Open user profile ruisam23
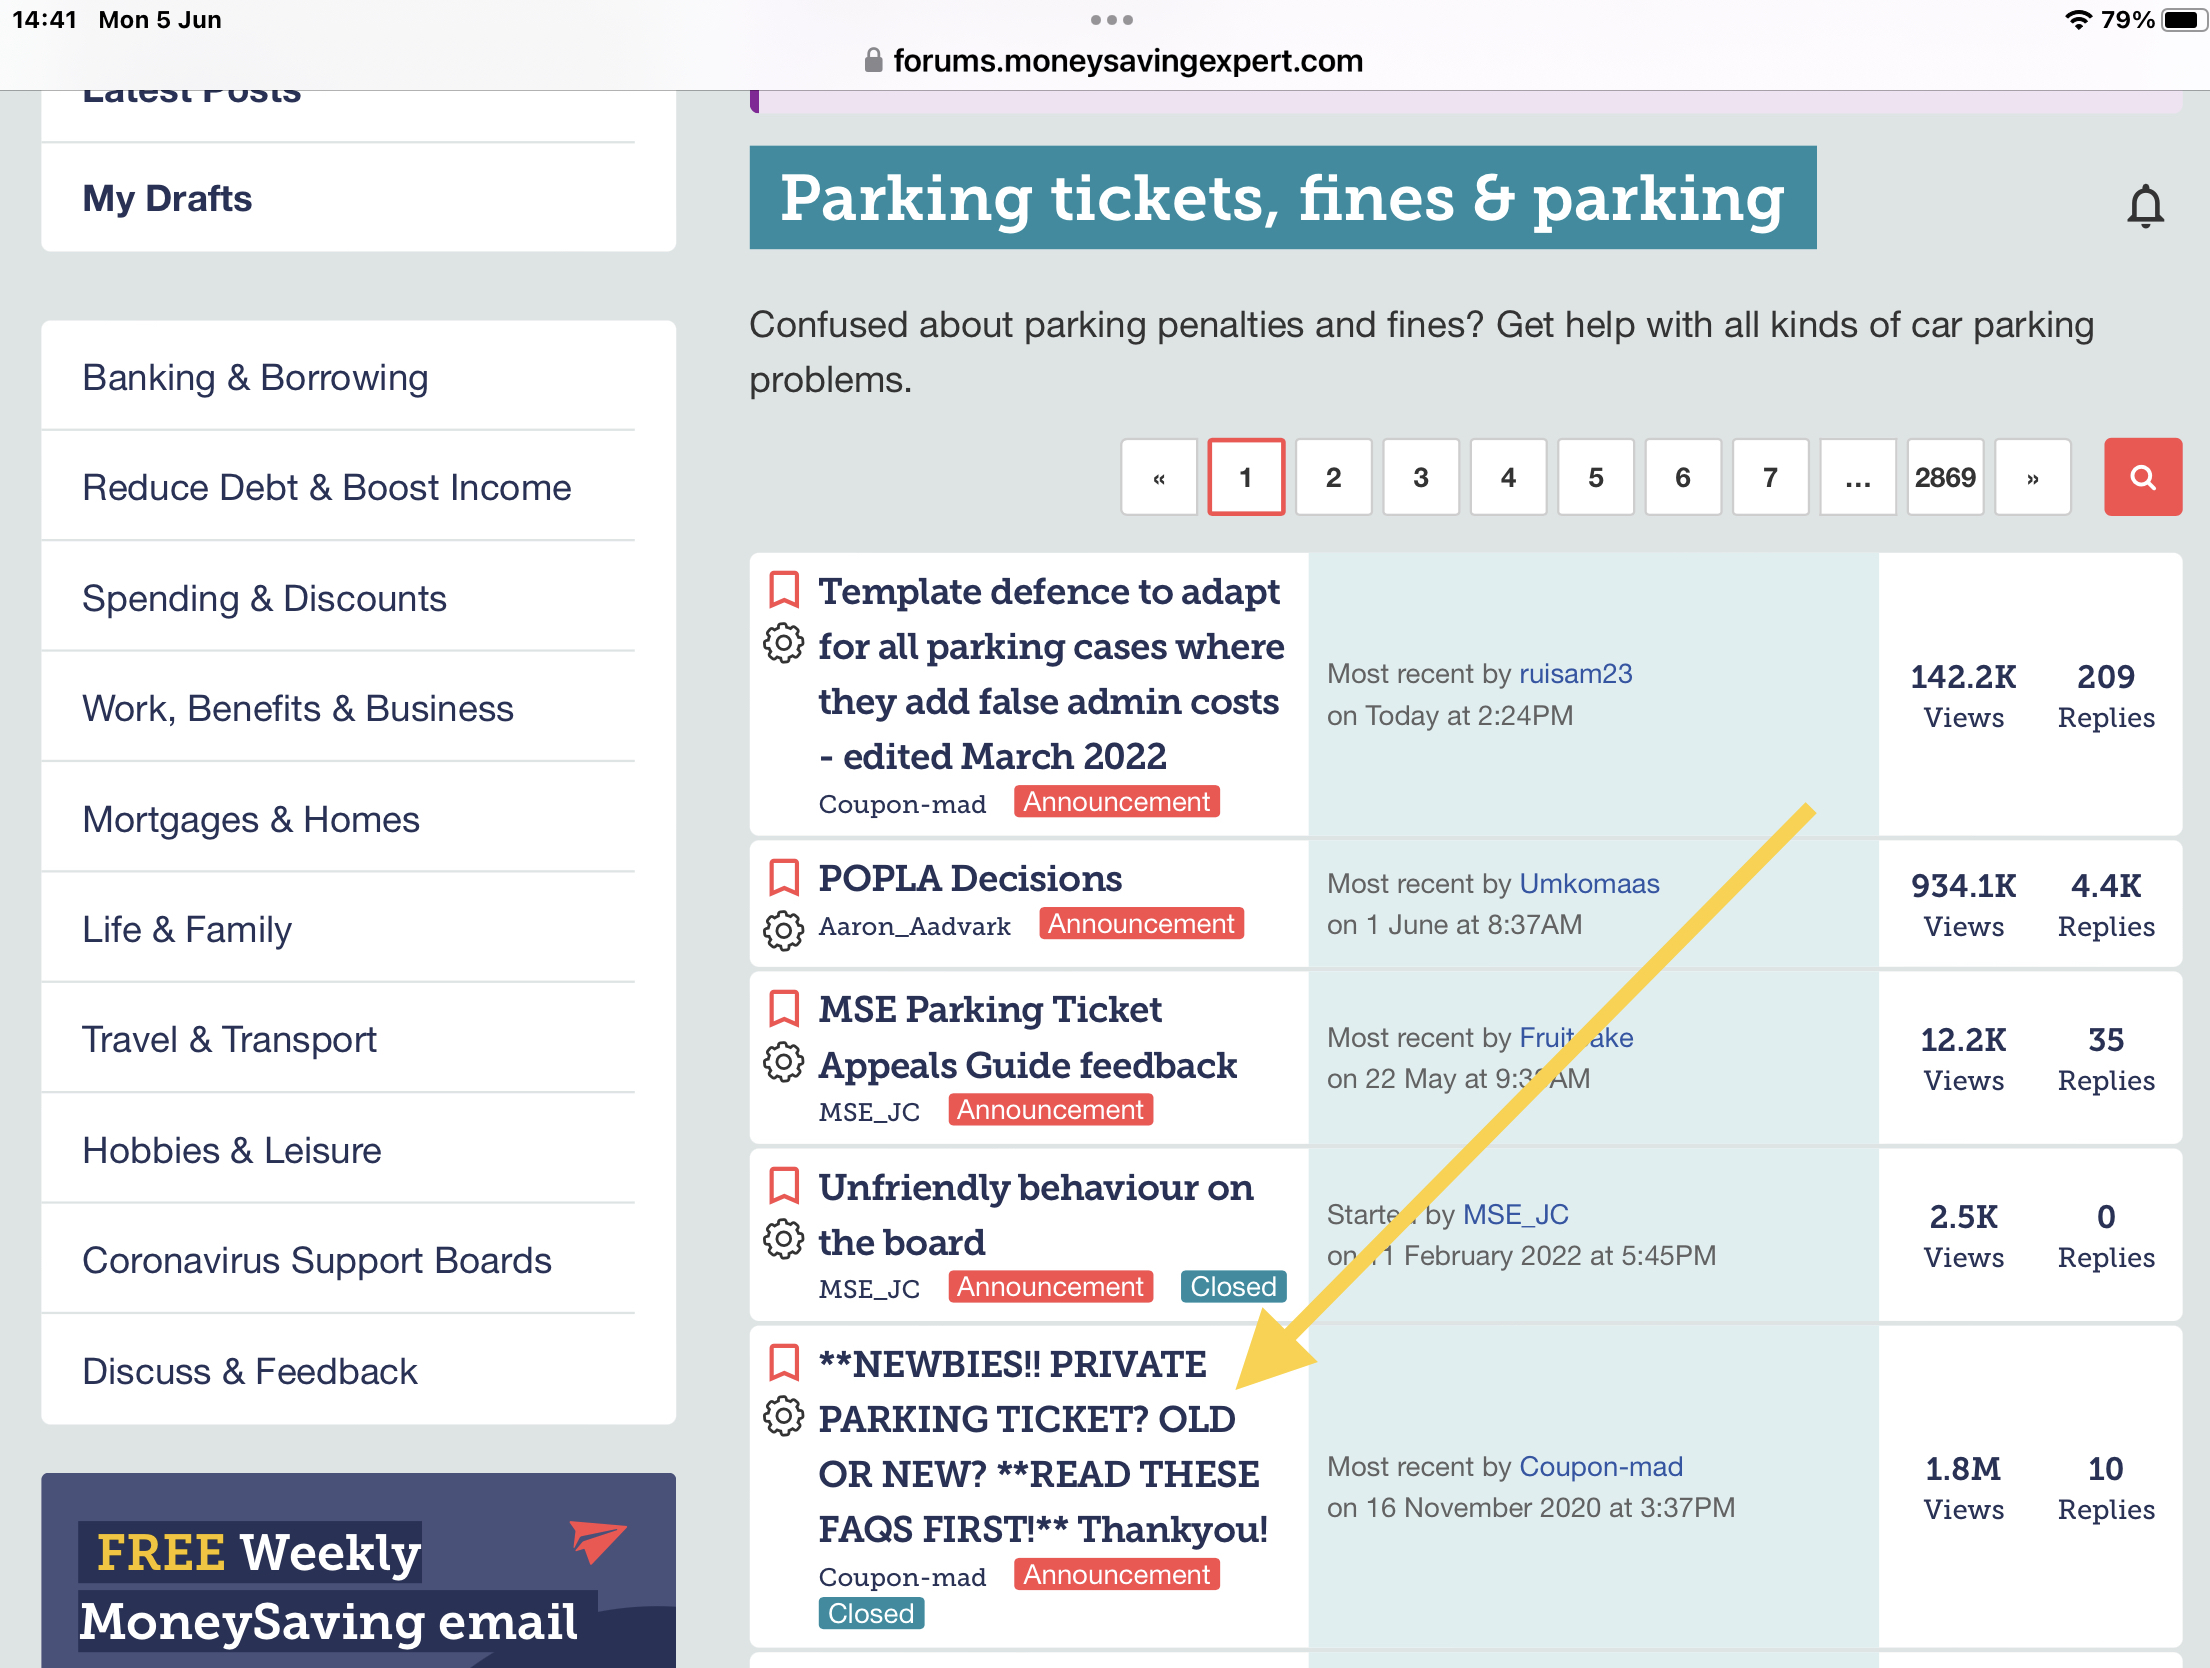Viewport: 2210px width, 1668px height. (x=1575, y=674)
